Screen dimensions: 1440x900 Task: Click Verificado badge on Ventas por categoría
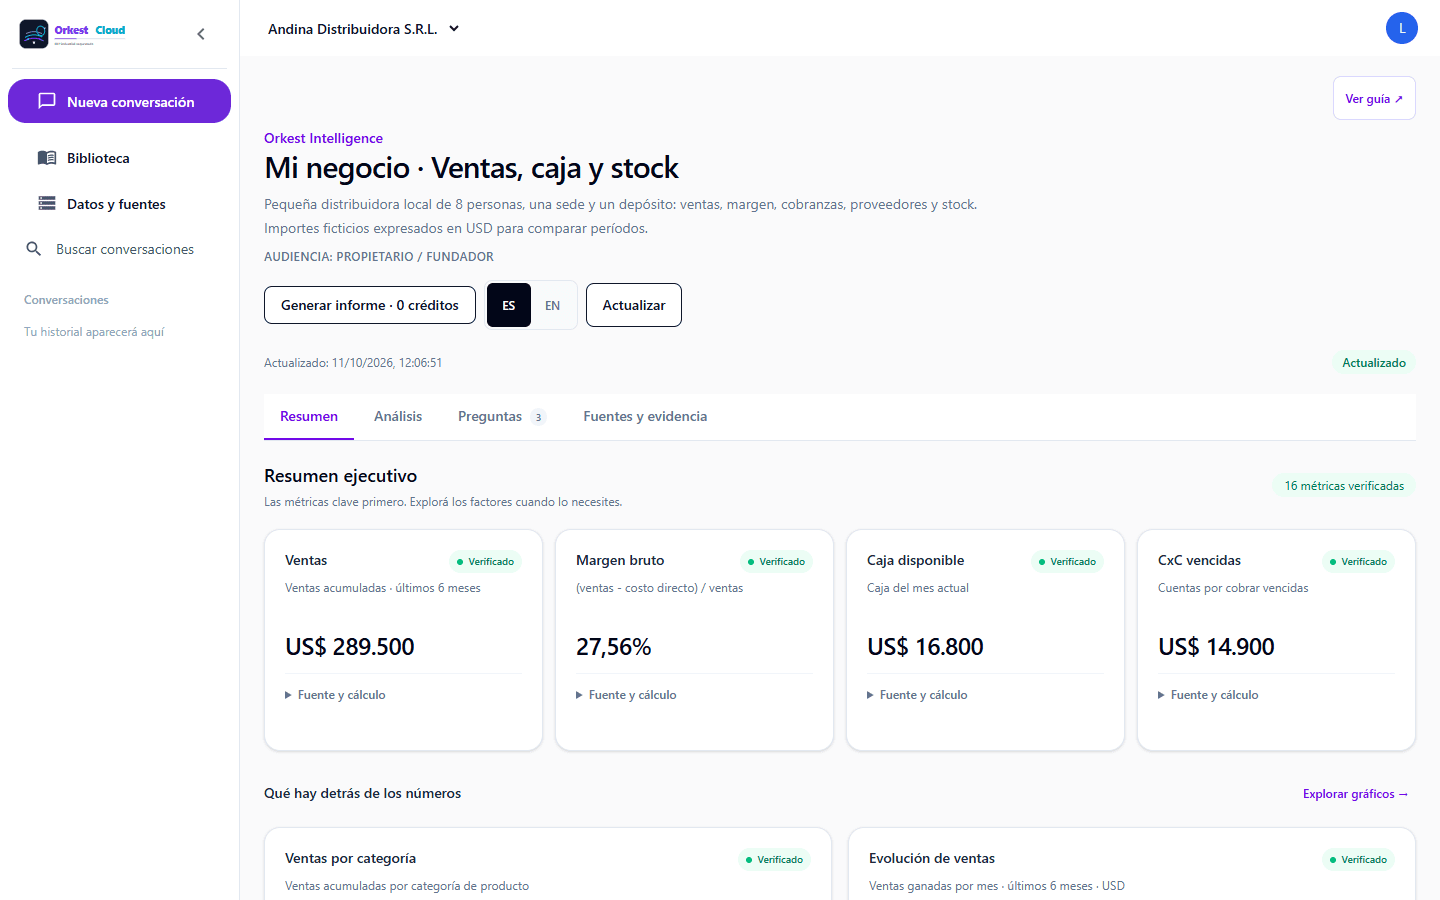[774, 860]
